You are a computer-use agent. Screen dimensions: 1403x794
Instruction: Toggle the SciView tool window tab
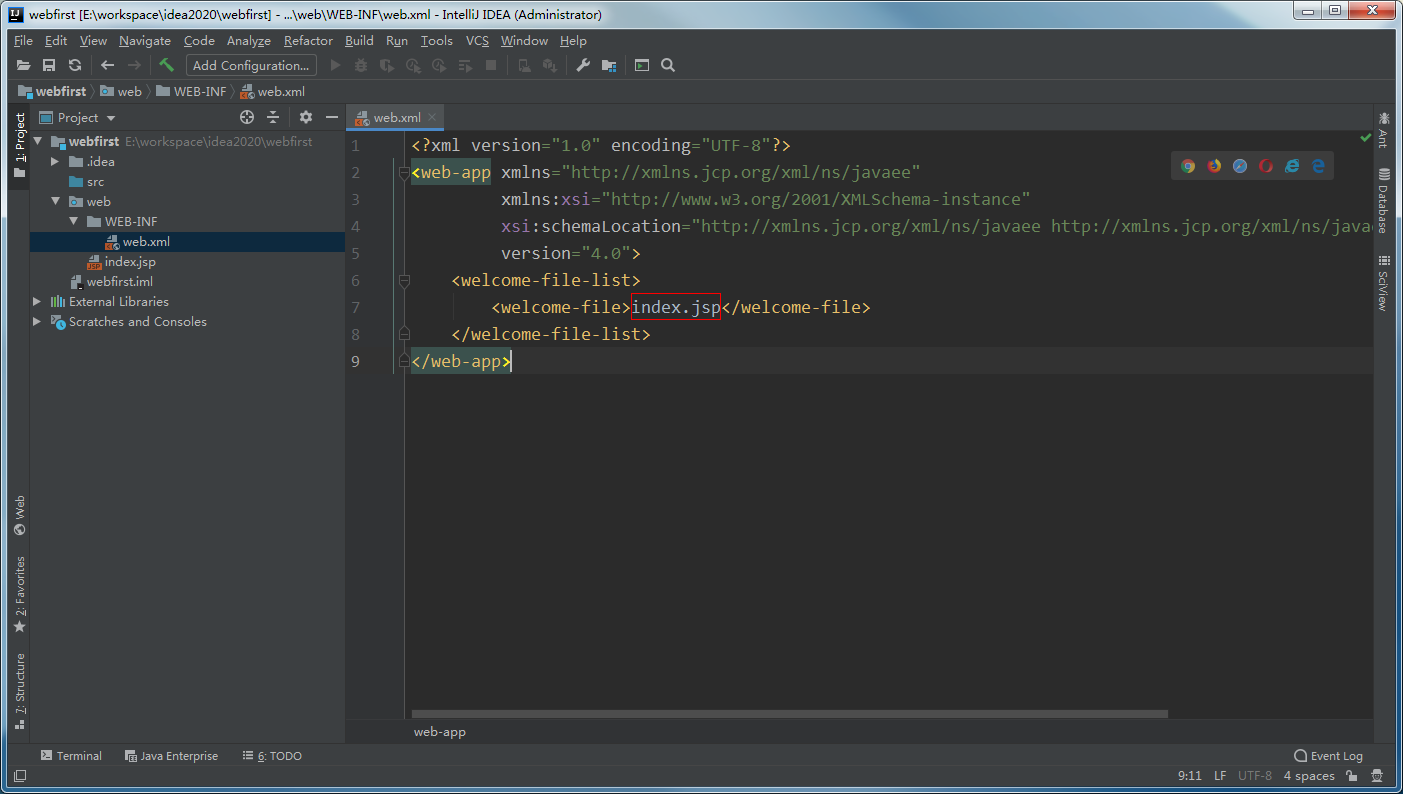1384,283
